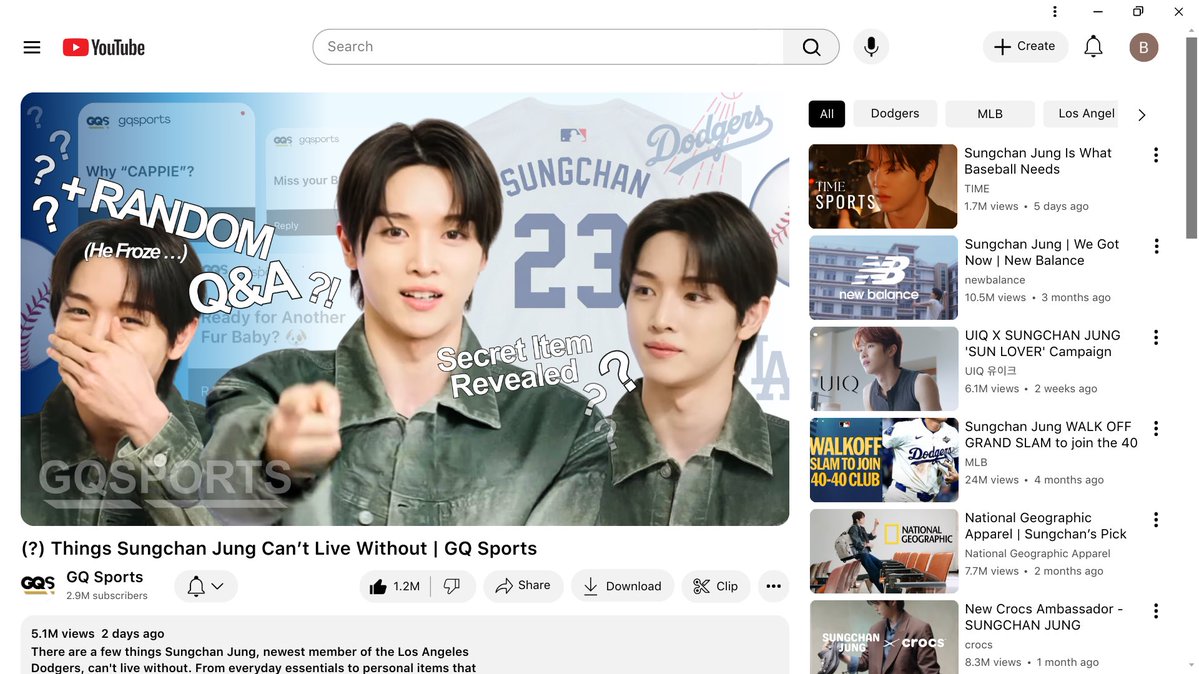
Task: Click National Geographic Apparel channel name
Action: click(x=1037, y=553)
